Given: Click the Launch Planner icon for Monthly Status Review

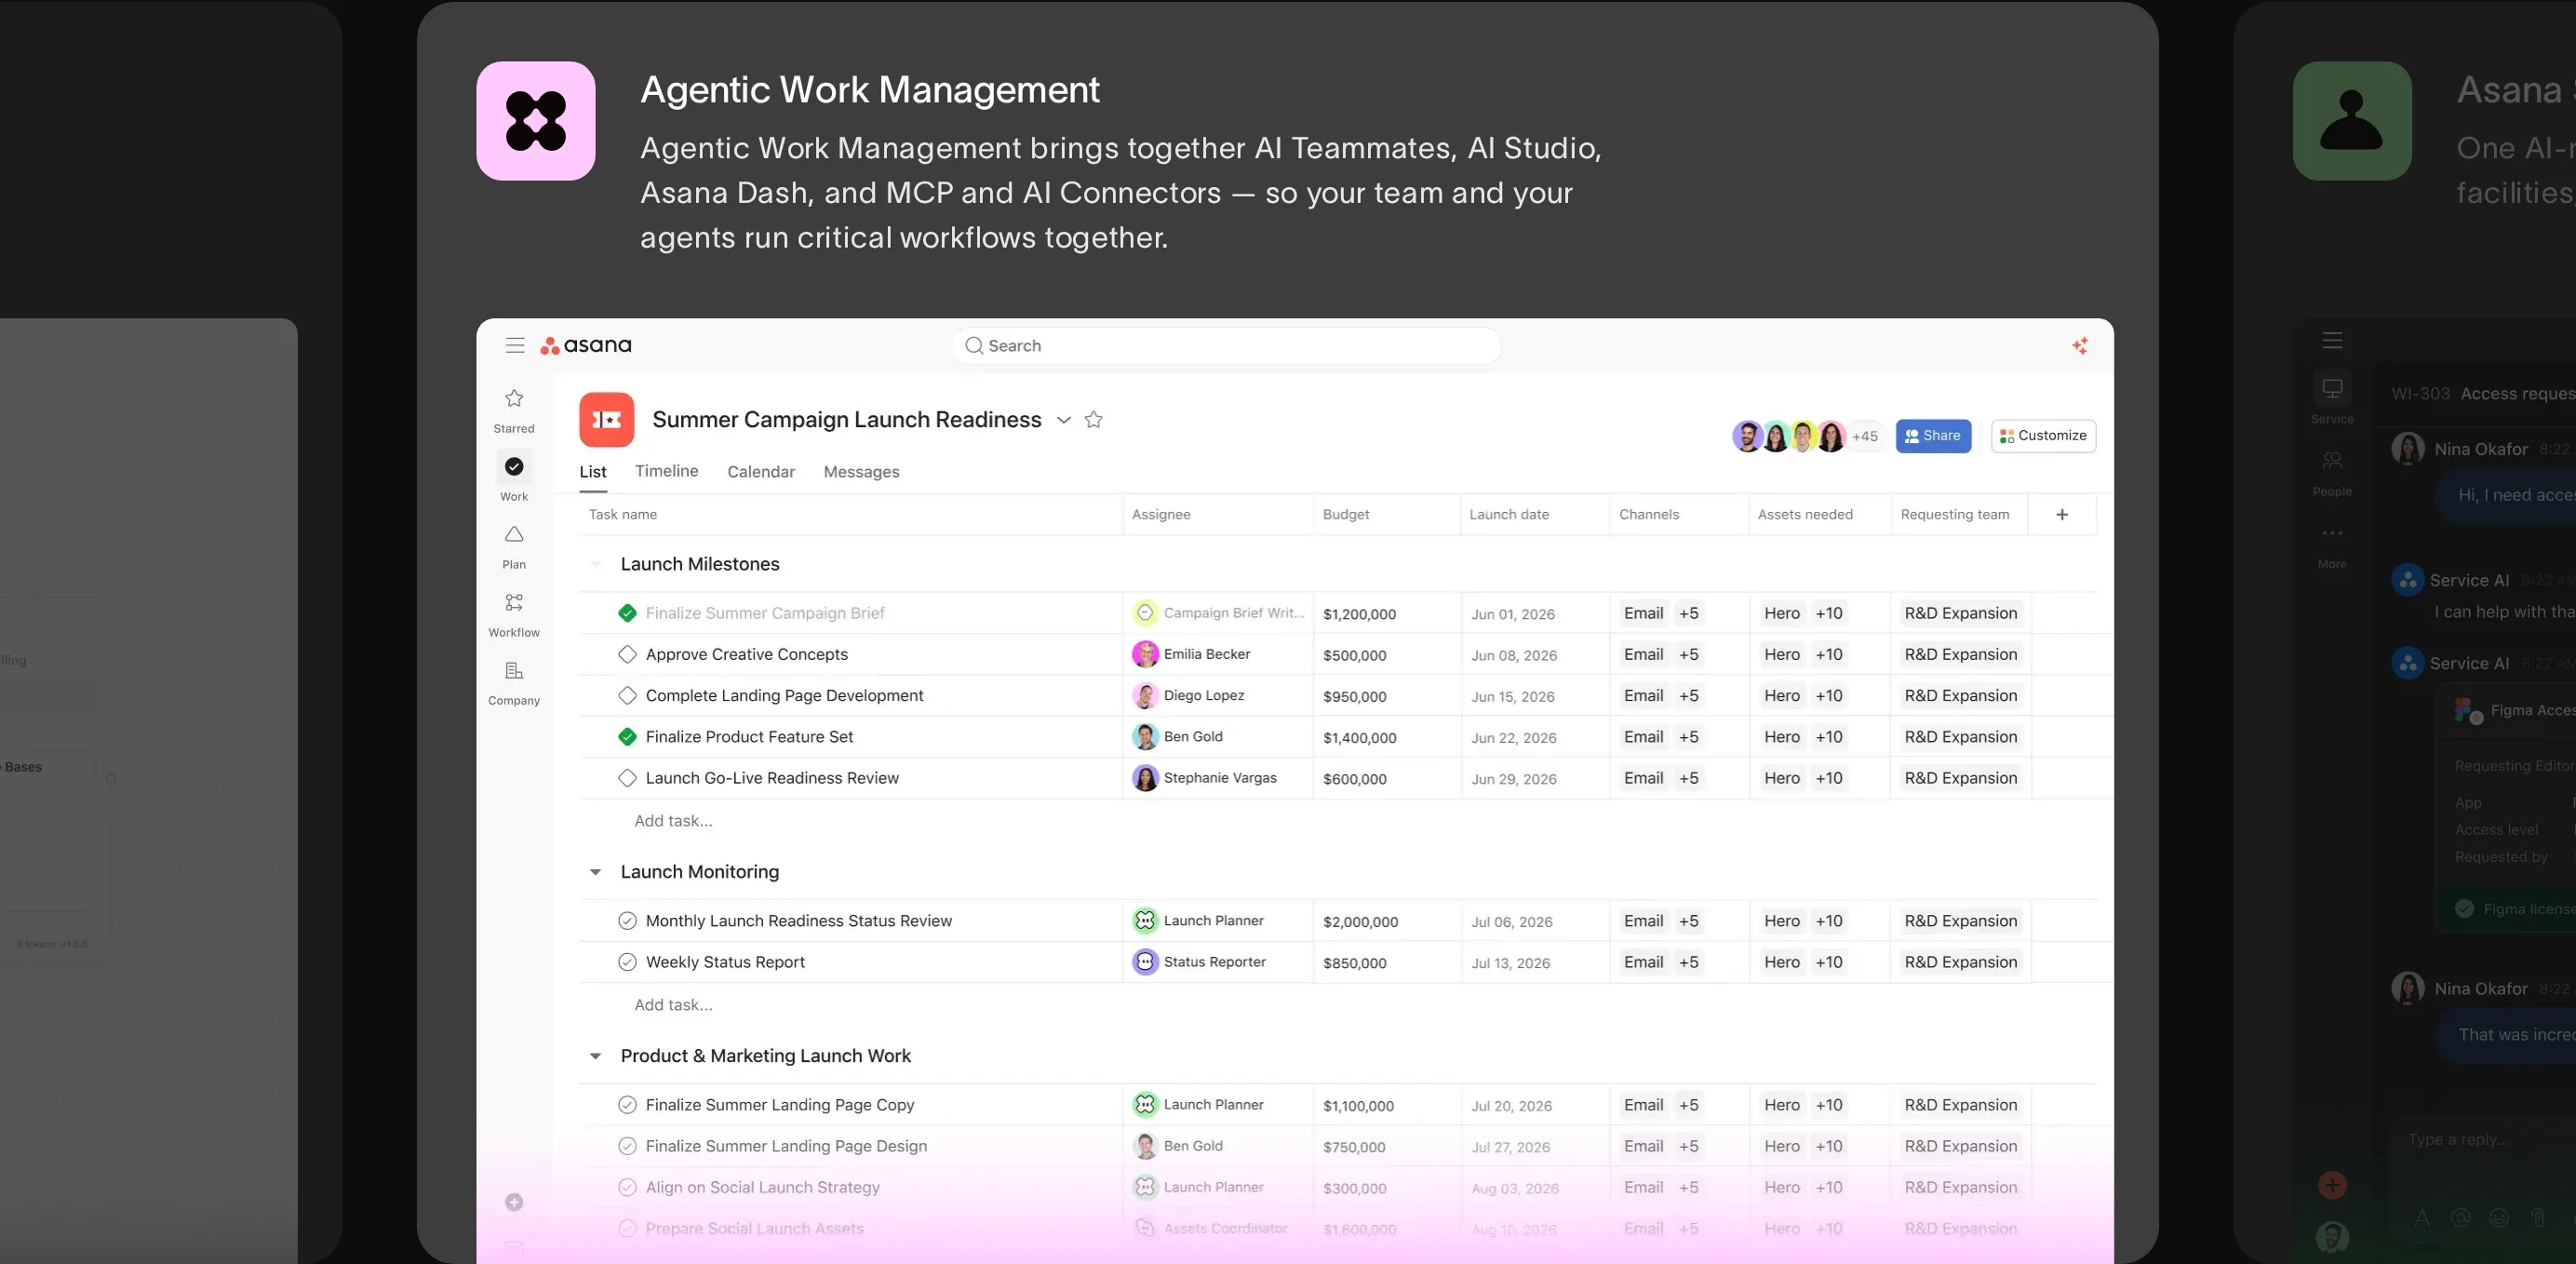Looking at the screenshot, I should [1145, 920].
